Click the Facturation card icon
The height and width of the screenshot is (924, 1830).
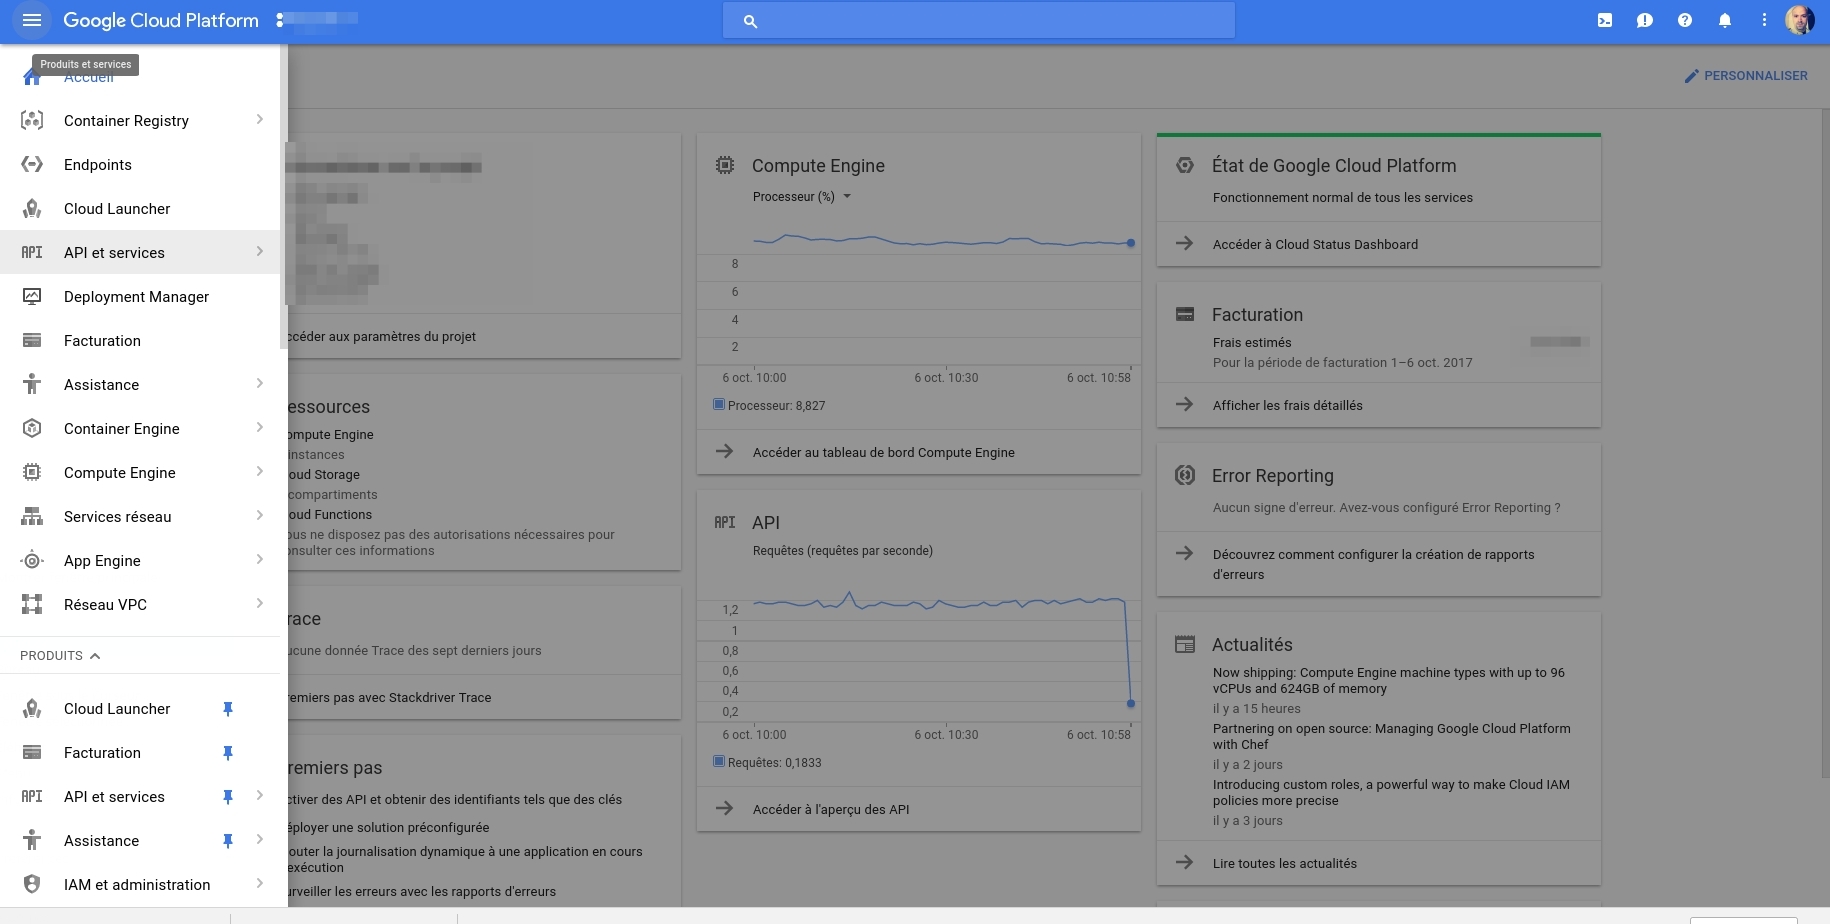click(1185, 314)
